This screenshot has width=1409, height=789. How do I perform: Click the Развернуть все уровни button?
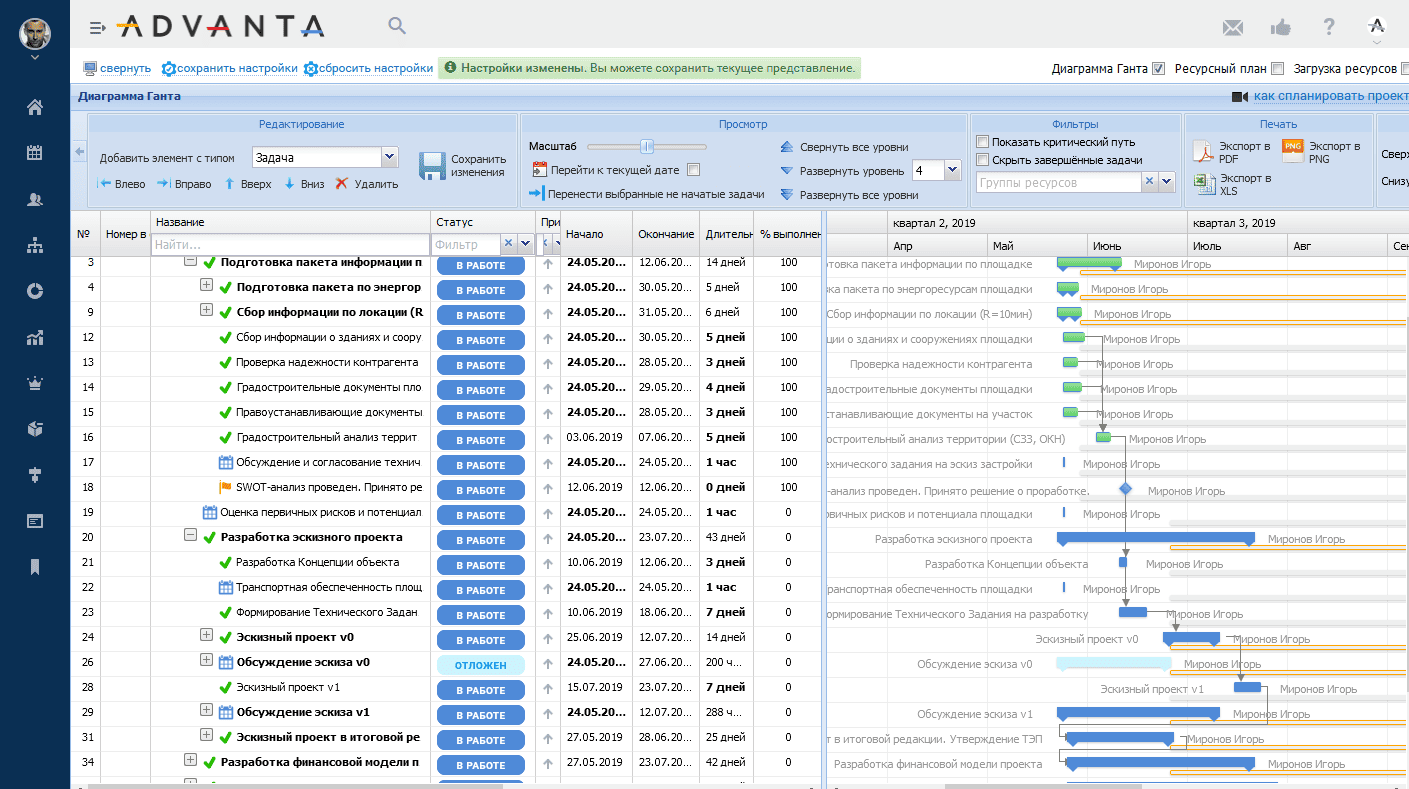pos(858,195)
